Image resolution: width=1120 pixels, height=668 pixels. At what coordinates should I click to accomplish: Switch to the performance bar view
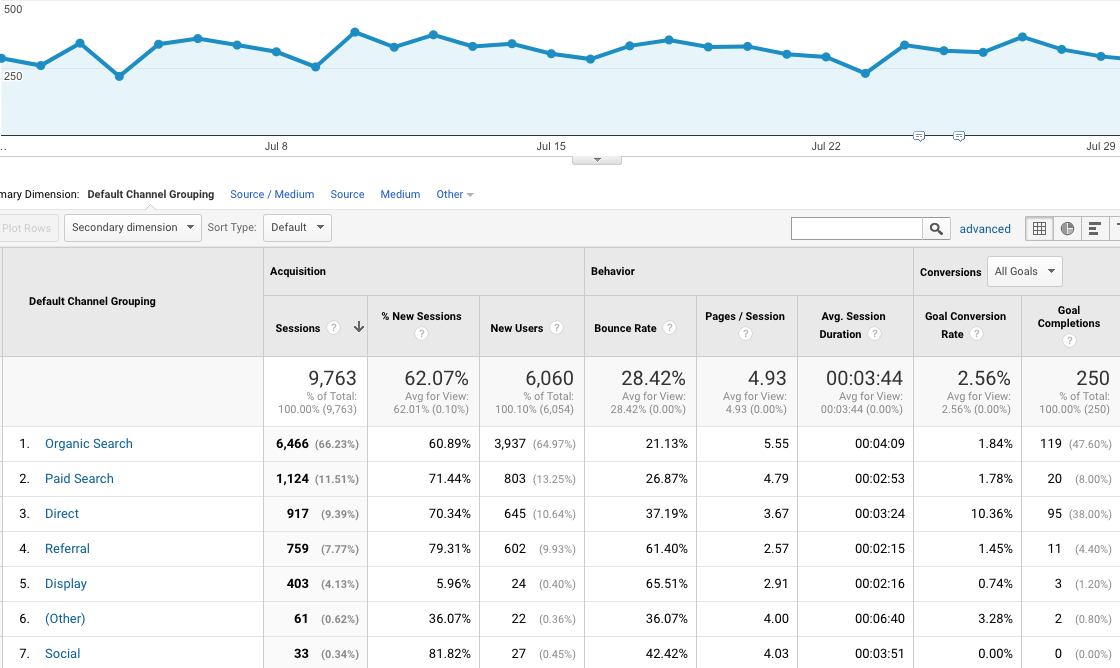click(x=1095, y=229)
